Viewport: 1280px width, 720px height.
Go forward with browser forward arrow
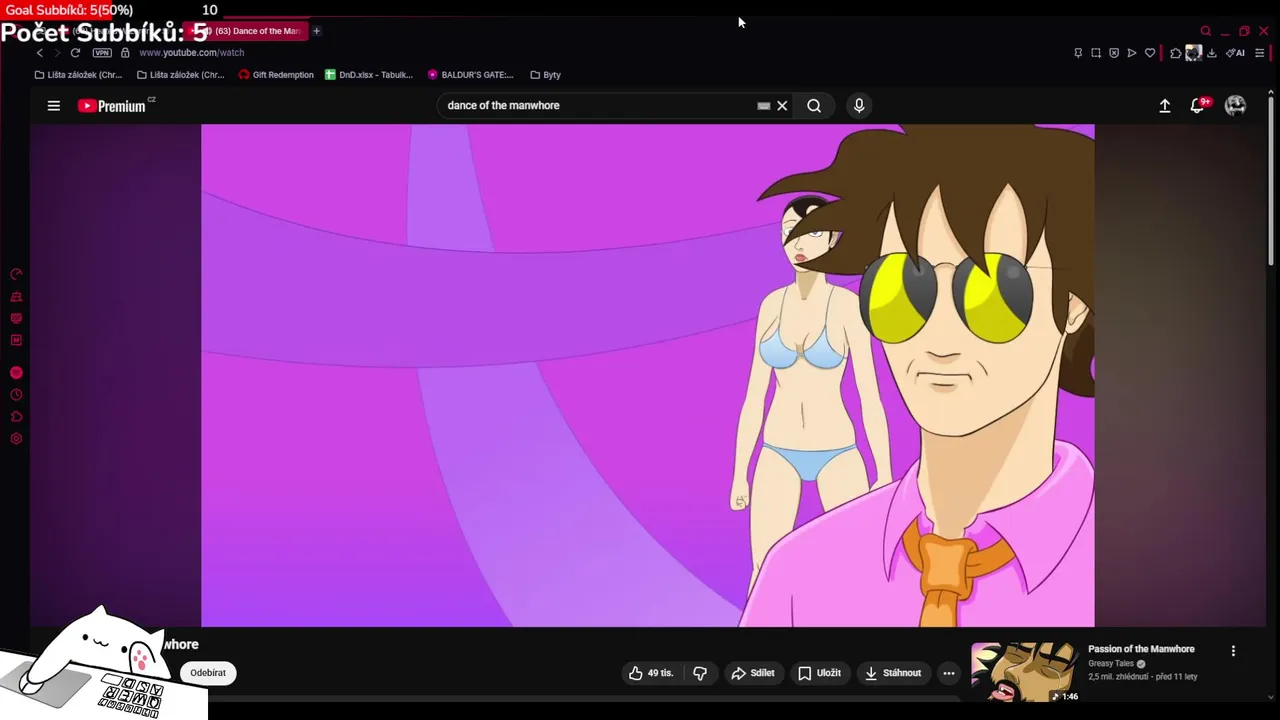pos(56,52)
